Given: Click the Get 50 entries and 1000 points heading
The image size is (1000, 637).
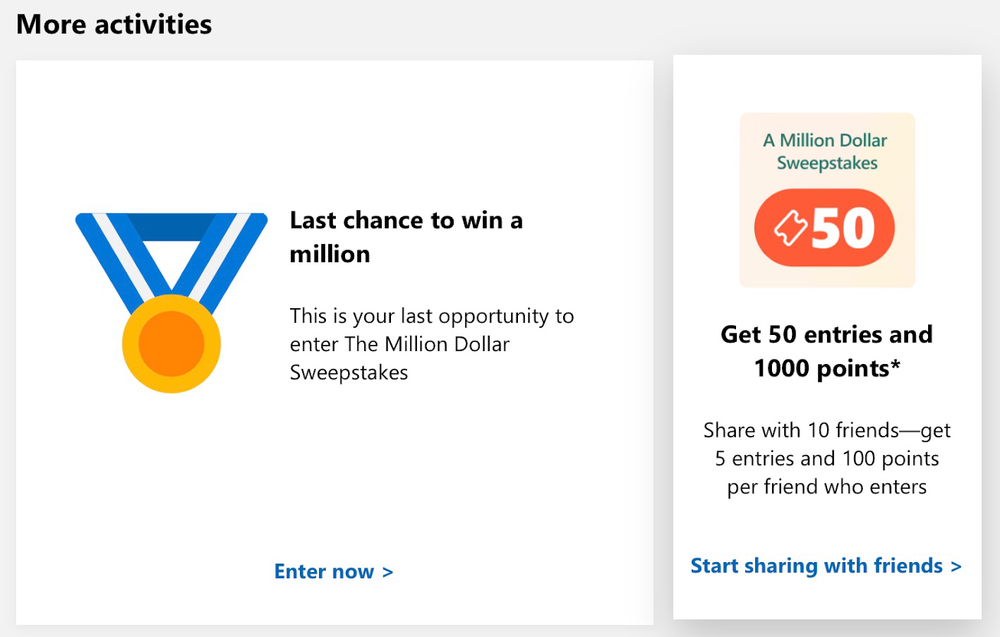Looking at the screenshot, I should pyautogui.click(x=825, y=350).
